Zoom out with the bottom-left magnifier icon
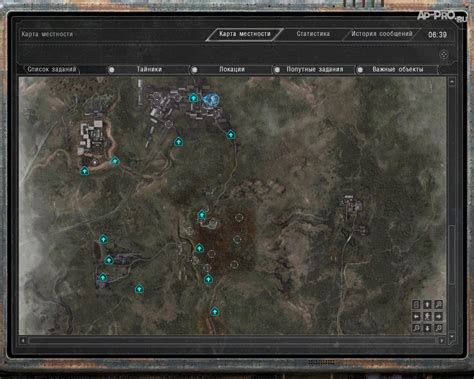Screen dimensions: 474x379 [x=416, y=328]
